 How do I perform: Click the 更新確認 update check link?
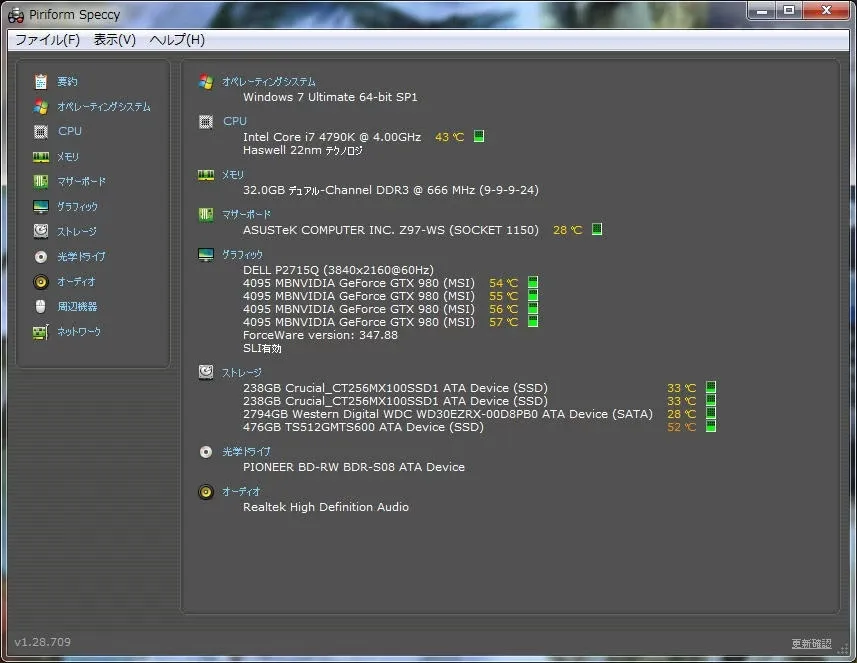tap(811, 643)
